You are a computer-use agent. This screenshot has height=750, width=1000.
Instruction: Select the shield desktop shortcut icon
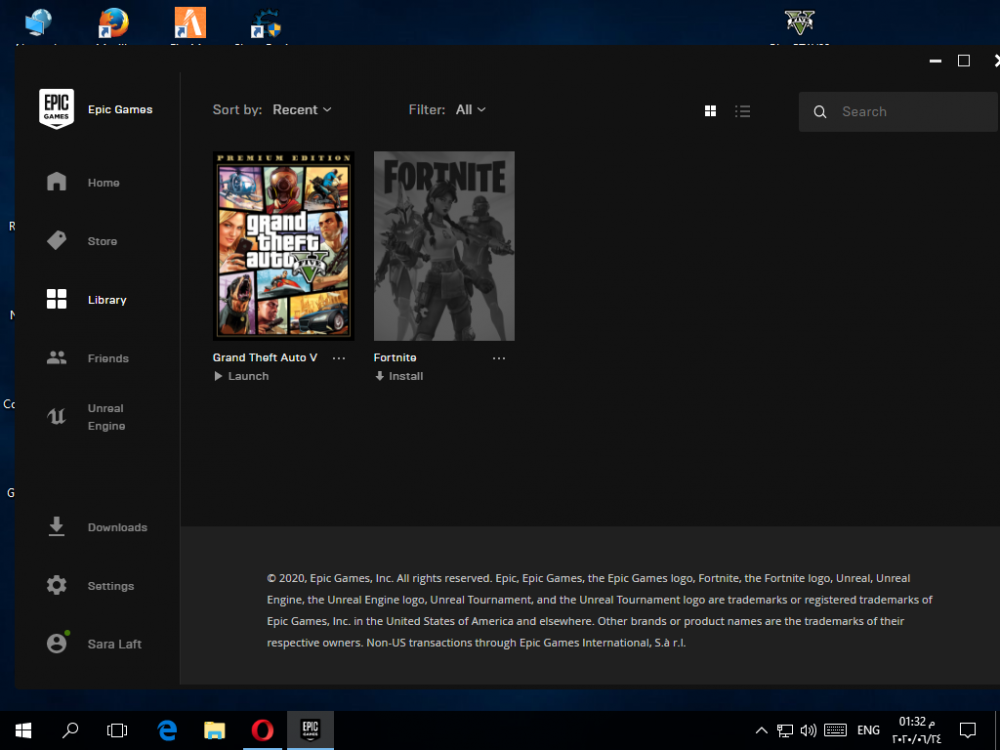click(x=266, y=24)
